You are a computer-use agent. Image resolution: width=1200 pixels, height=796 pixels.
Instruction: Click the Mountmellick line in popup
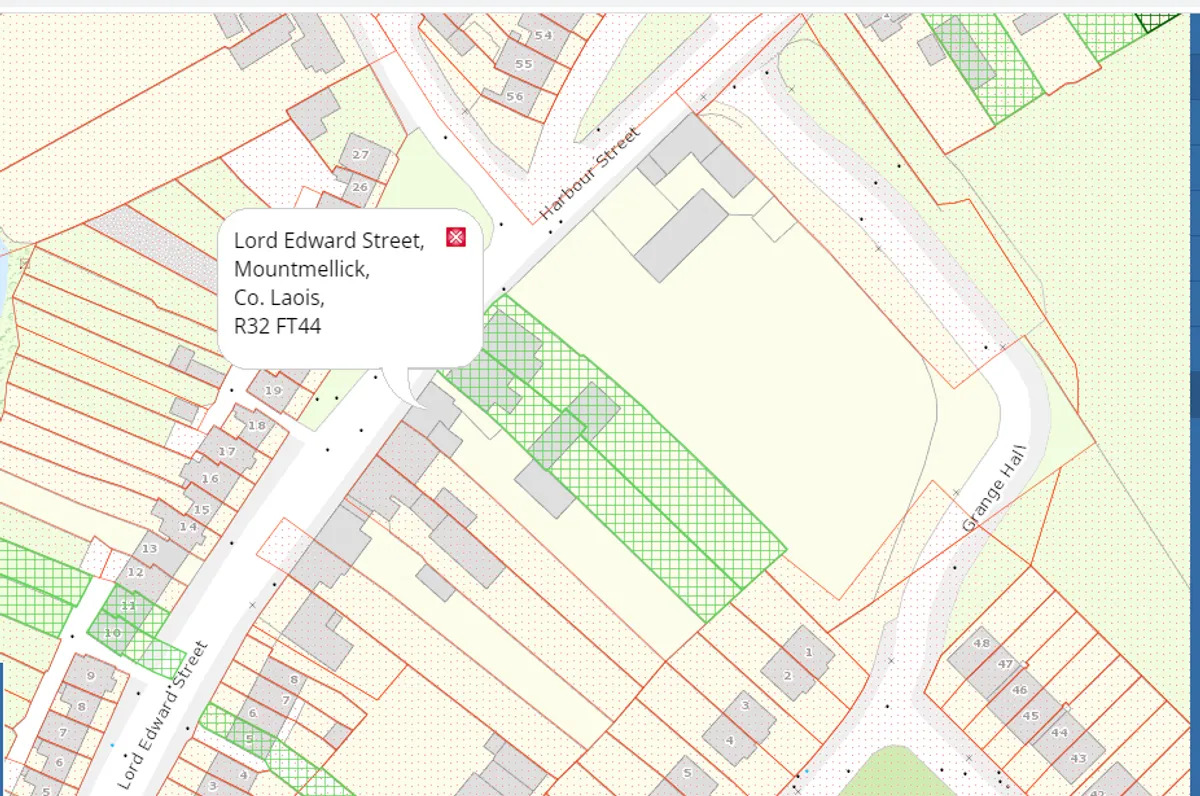pos(302,269)
